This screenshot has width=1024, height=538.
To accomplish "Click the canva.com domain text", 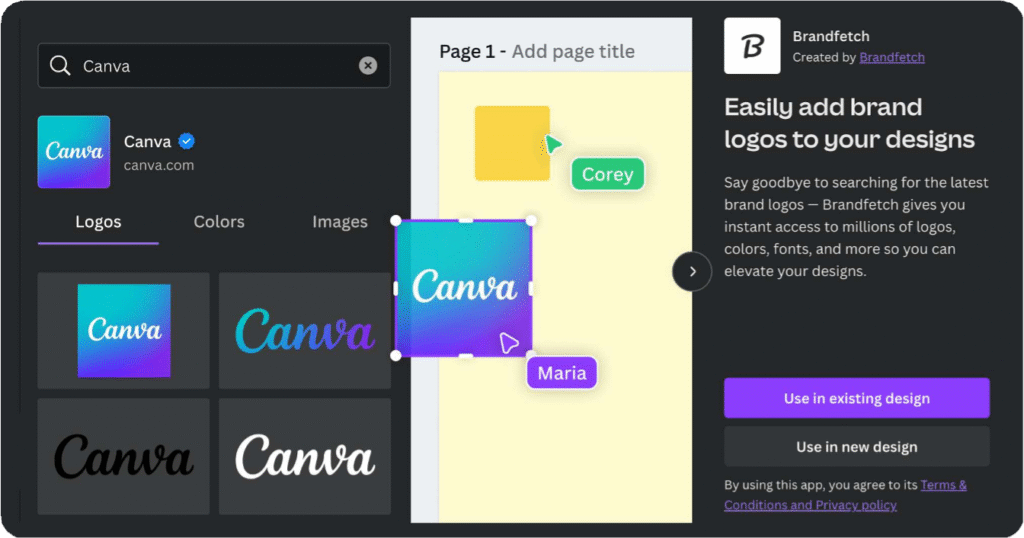I will pos(159,165).
